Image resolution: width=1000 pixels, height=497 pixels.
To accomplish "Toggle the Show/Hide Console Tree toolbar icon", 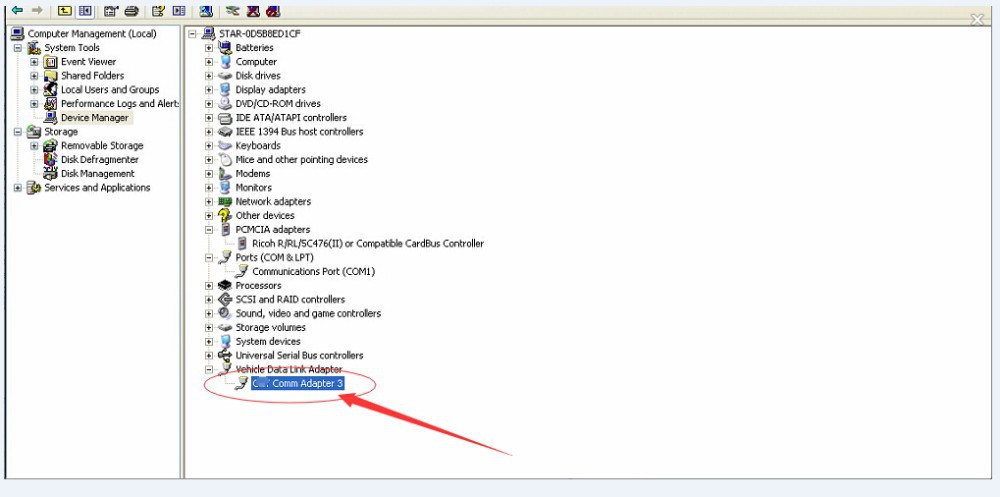I will 85,11.
